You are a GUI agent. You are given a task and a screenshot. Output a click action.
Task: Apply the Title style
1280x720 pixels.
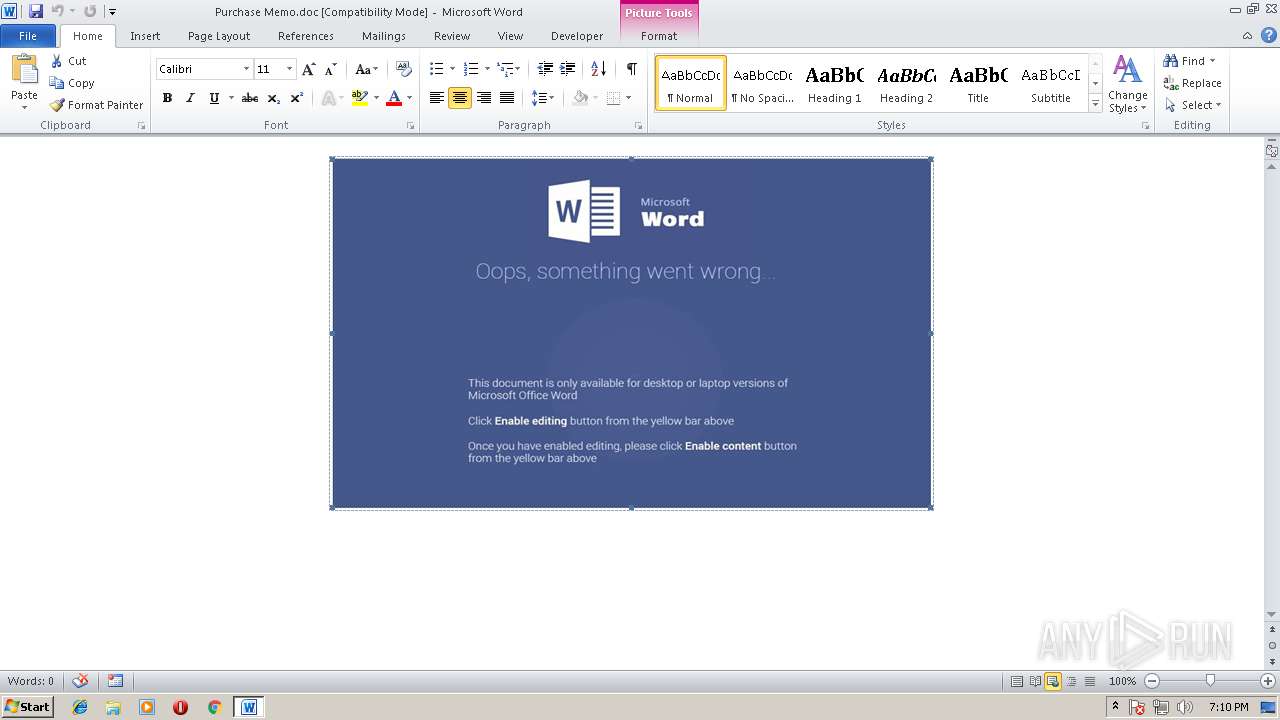[x=978, y=83]
